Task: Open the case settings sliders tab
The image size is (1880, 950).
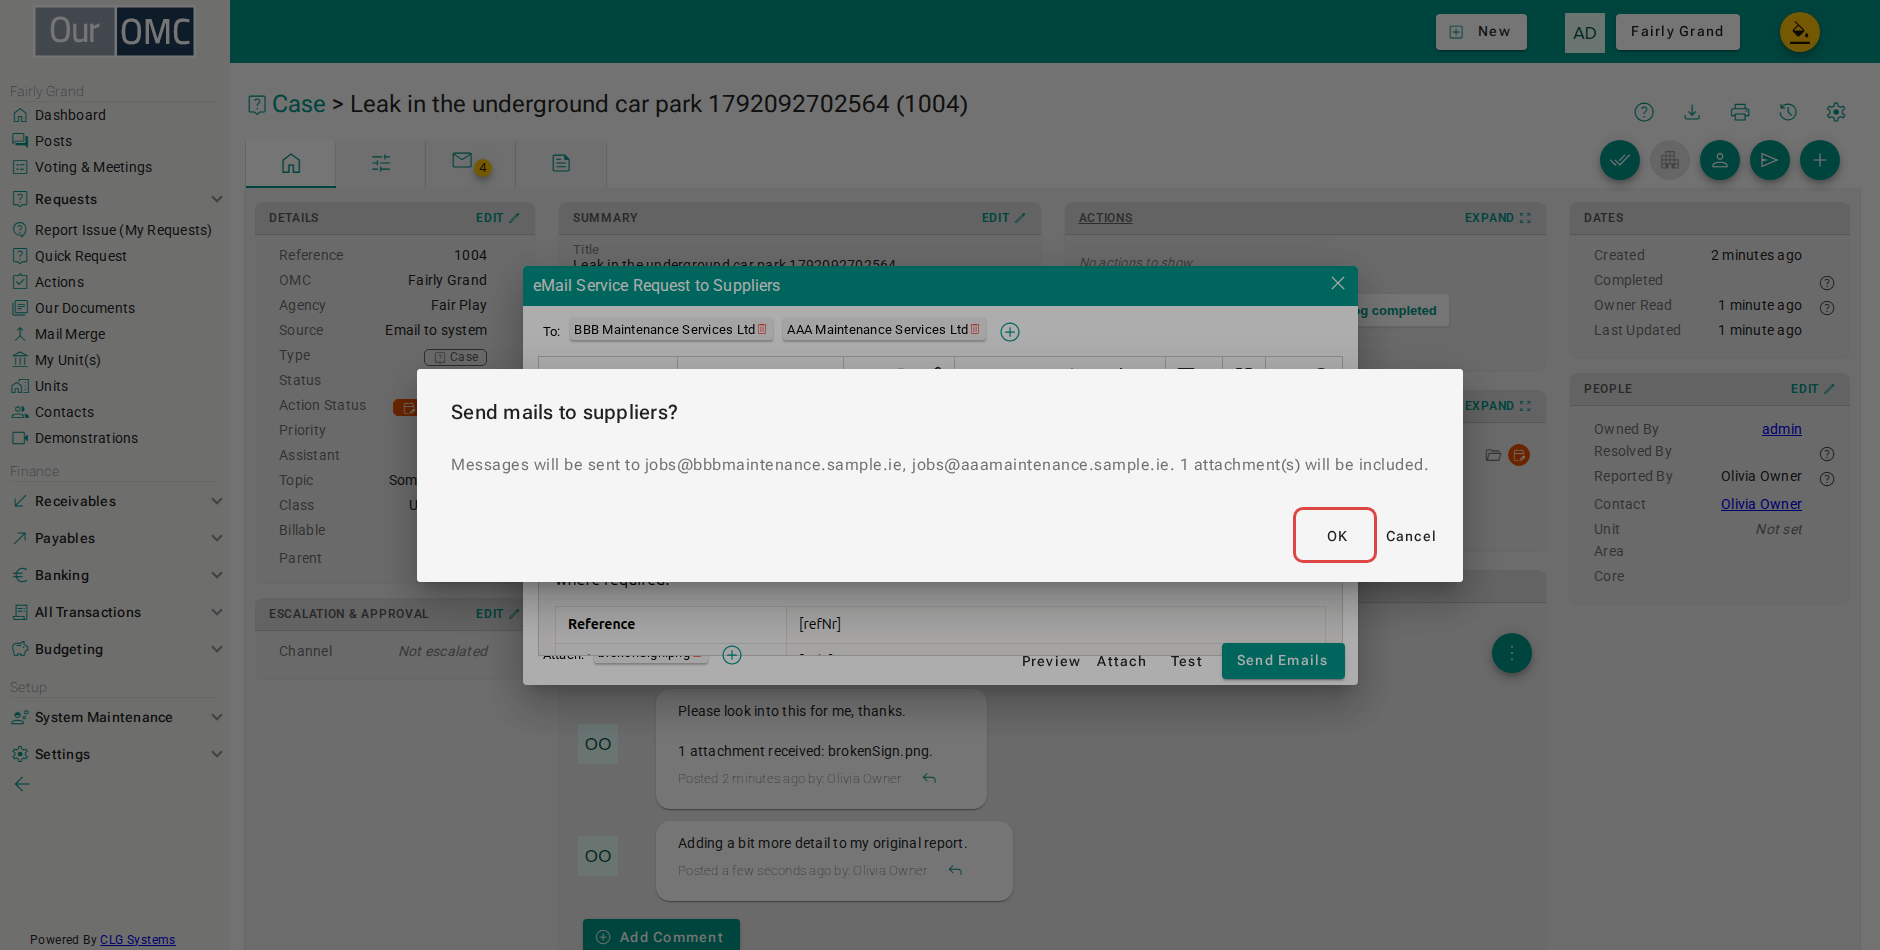Action: (x=381, y=163)
